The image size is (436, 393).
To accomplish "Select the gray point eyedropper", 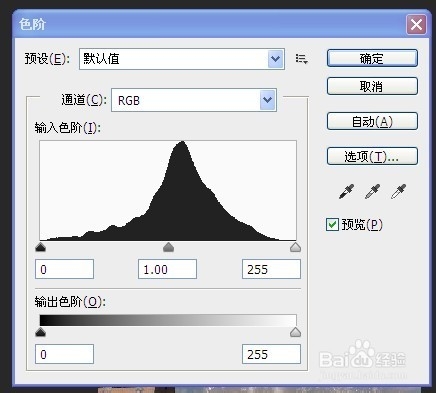I will [372, 191].
